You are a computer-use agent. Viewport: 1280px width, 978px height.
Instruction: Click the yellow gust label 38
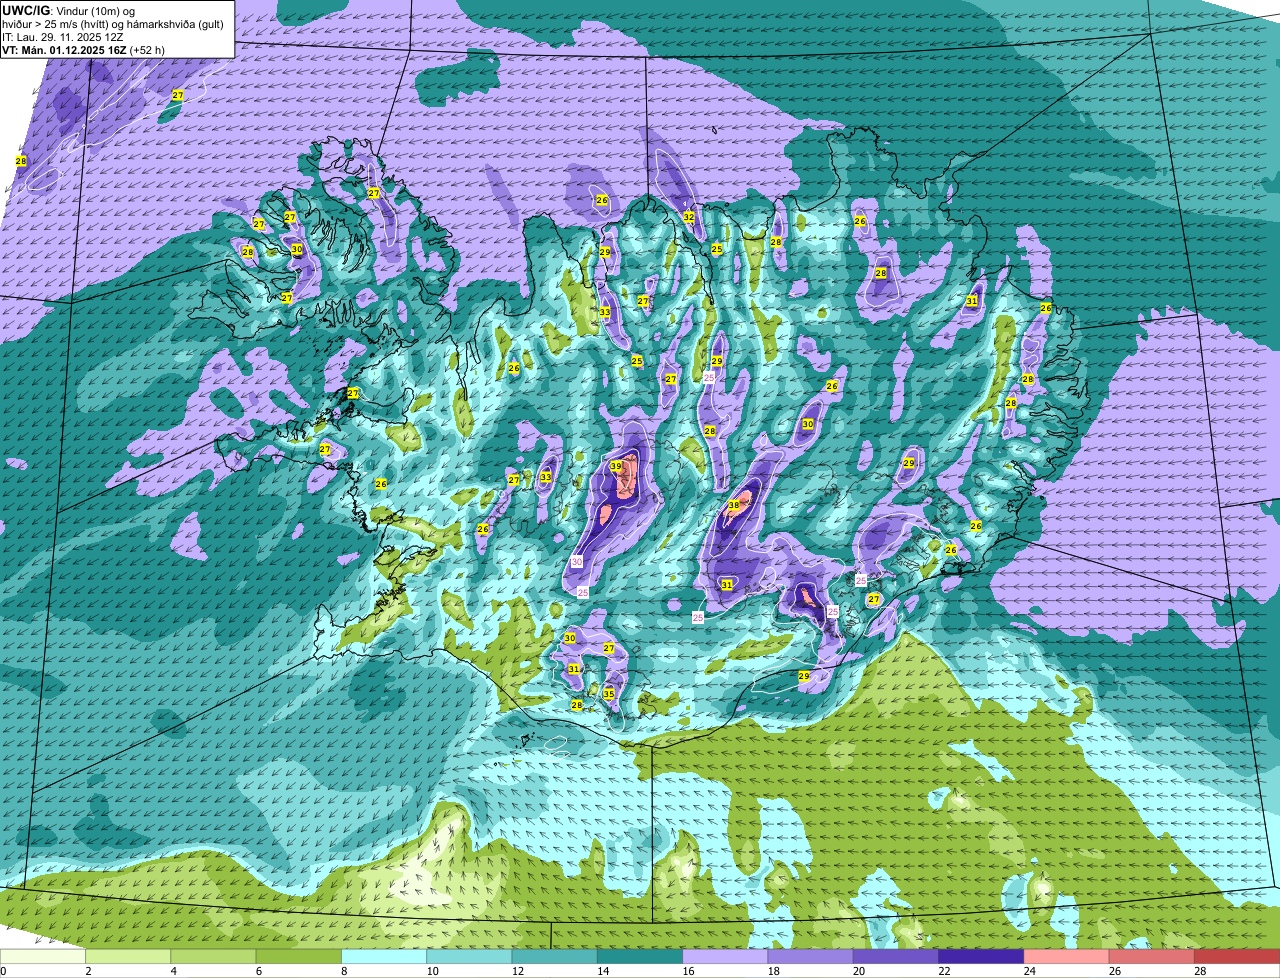coord(733,506)
